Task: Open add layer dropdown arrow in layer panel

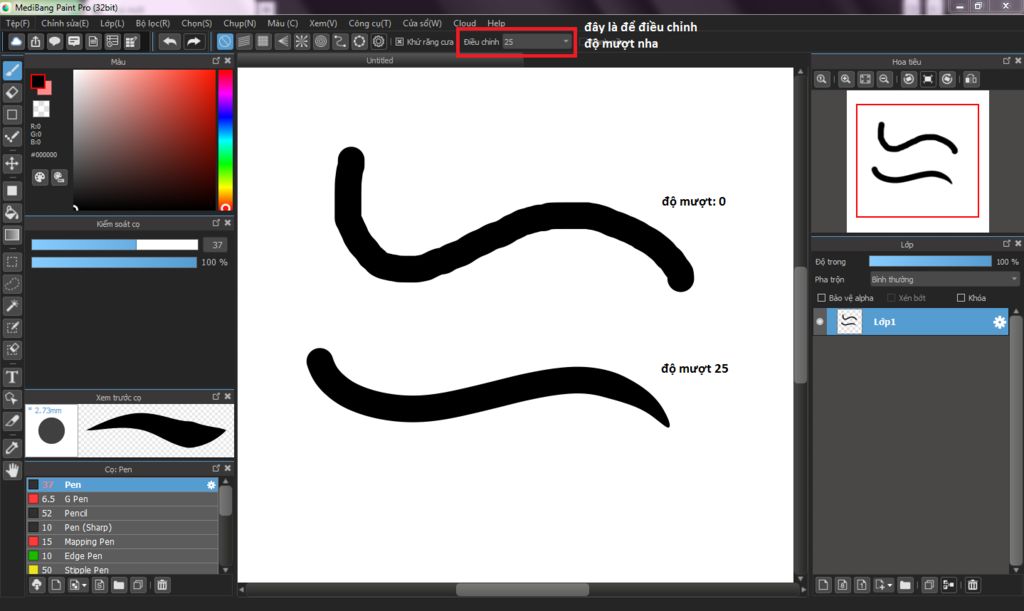Action: (884, 585)
